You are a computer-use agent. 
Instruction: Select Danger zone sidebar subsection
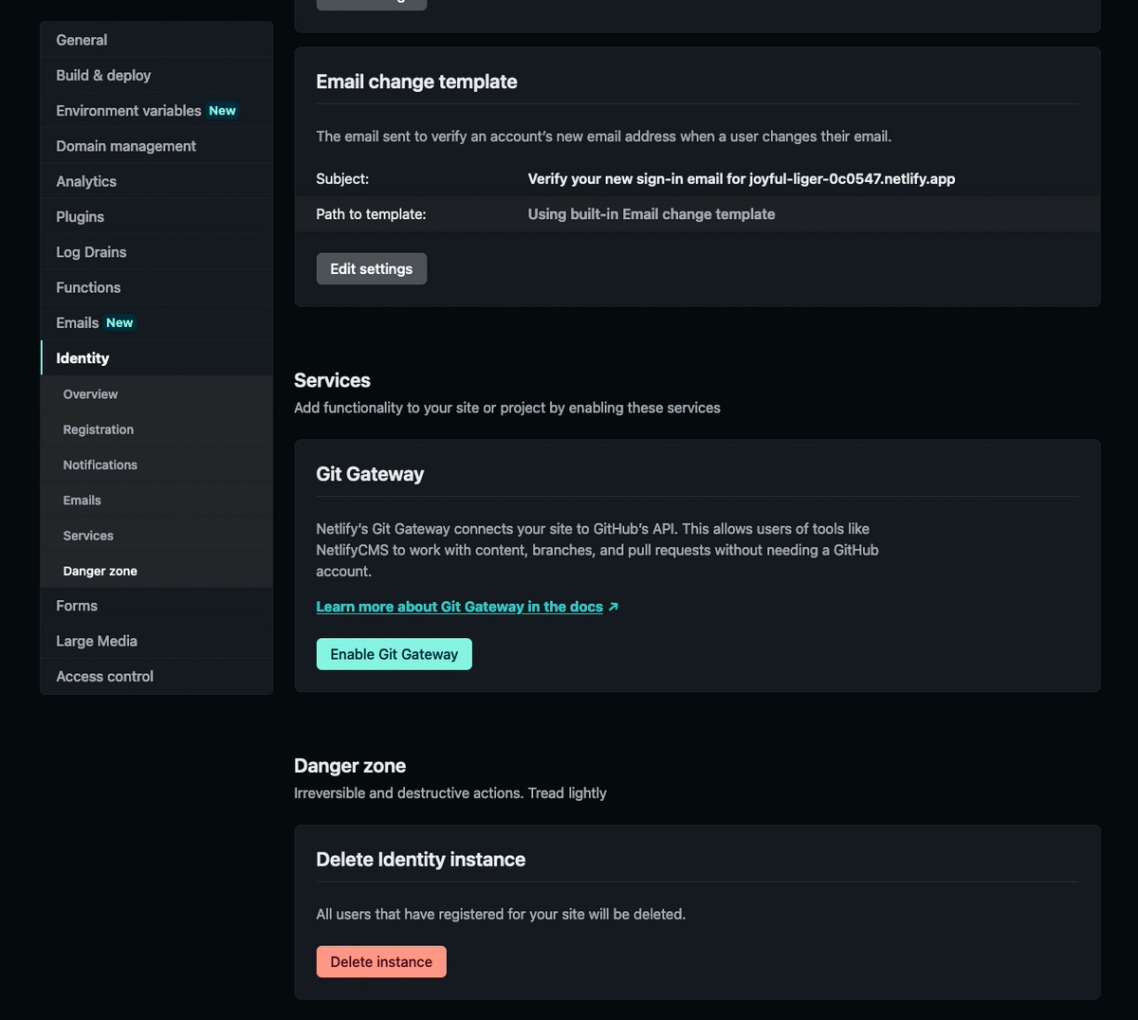156,571
